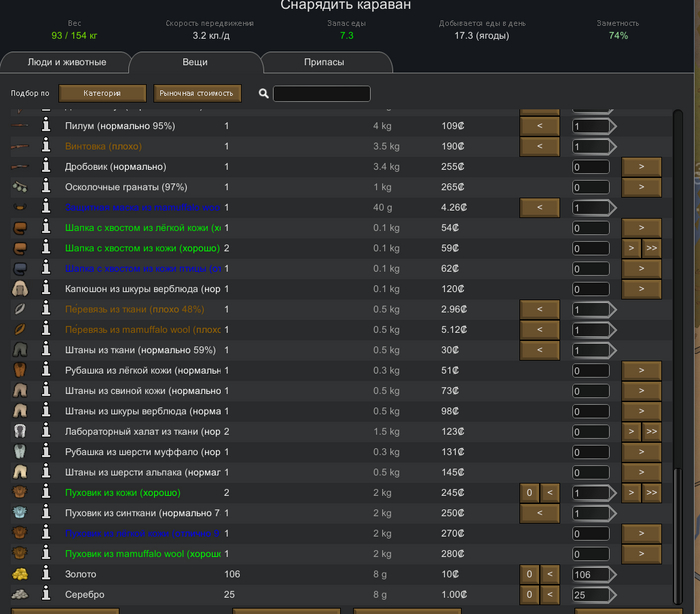Image resolution: width=700 pixels, height=614 pixels.
Task: Open info for Золото item
Action: point(45,575)
